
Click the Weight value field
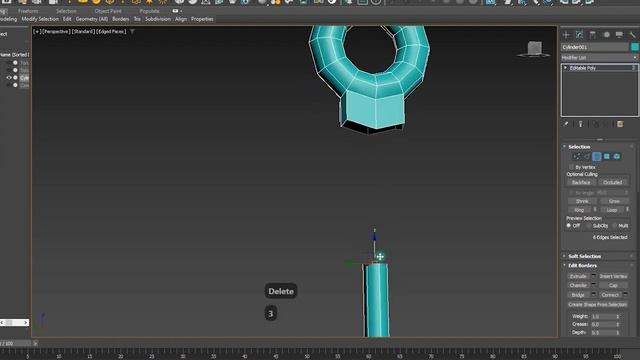pos(603,316)
